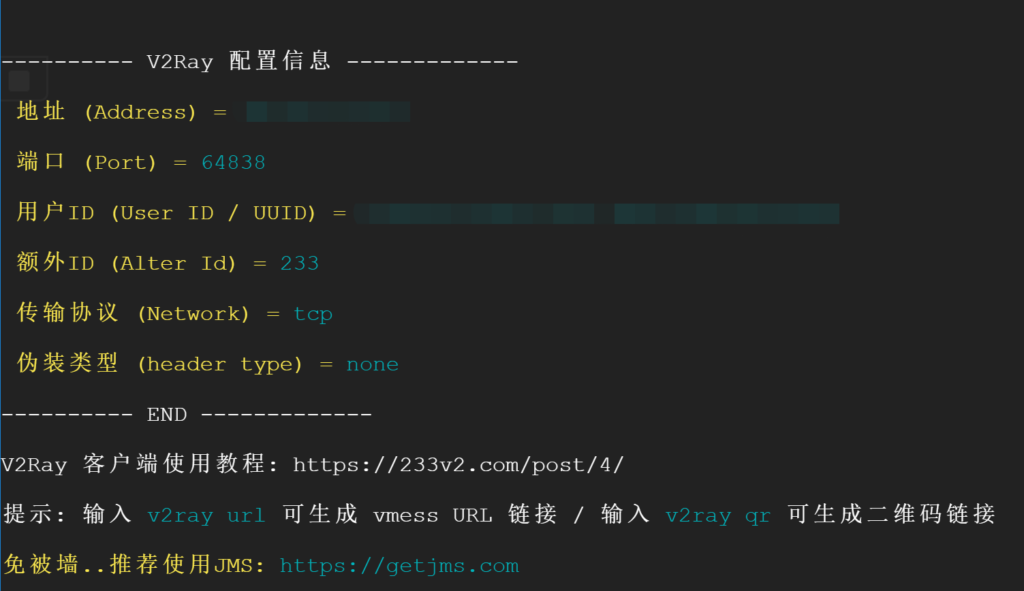This screenshot has width=1024, height=591.
Task: Open the 233v2.com tutorial link
Action: tap(458, 465)
